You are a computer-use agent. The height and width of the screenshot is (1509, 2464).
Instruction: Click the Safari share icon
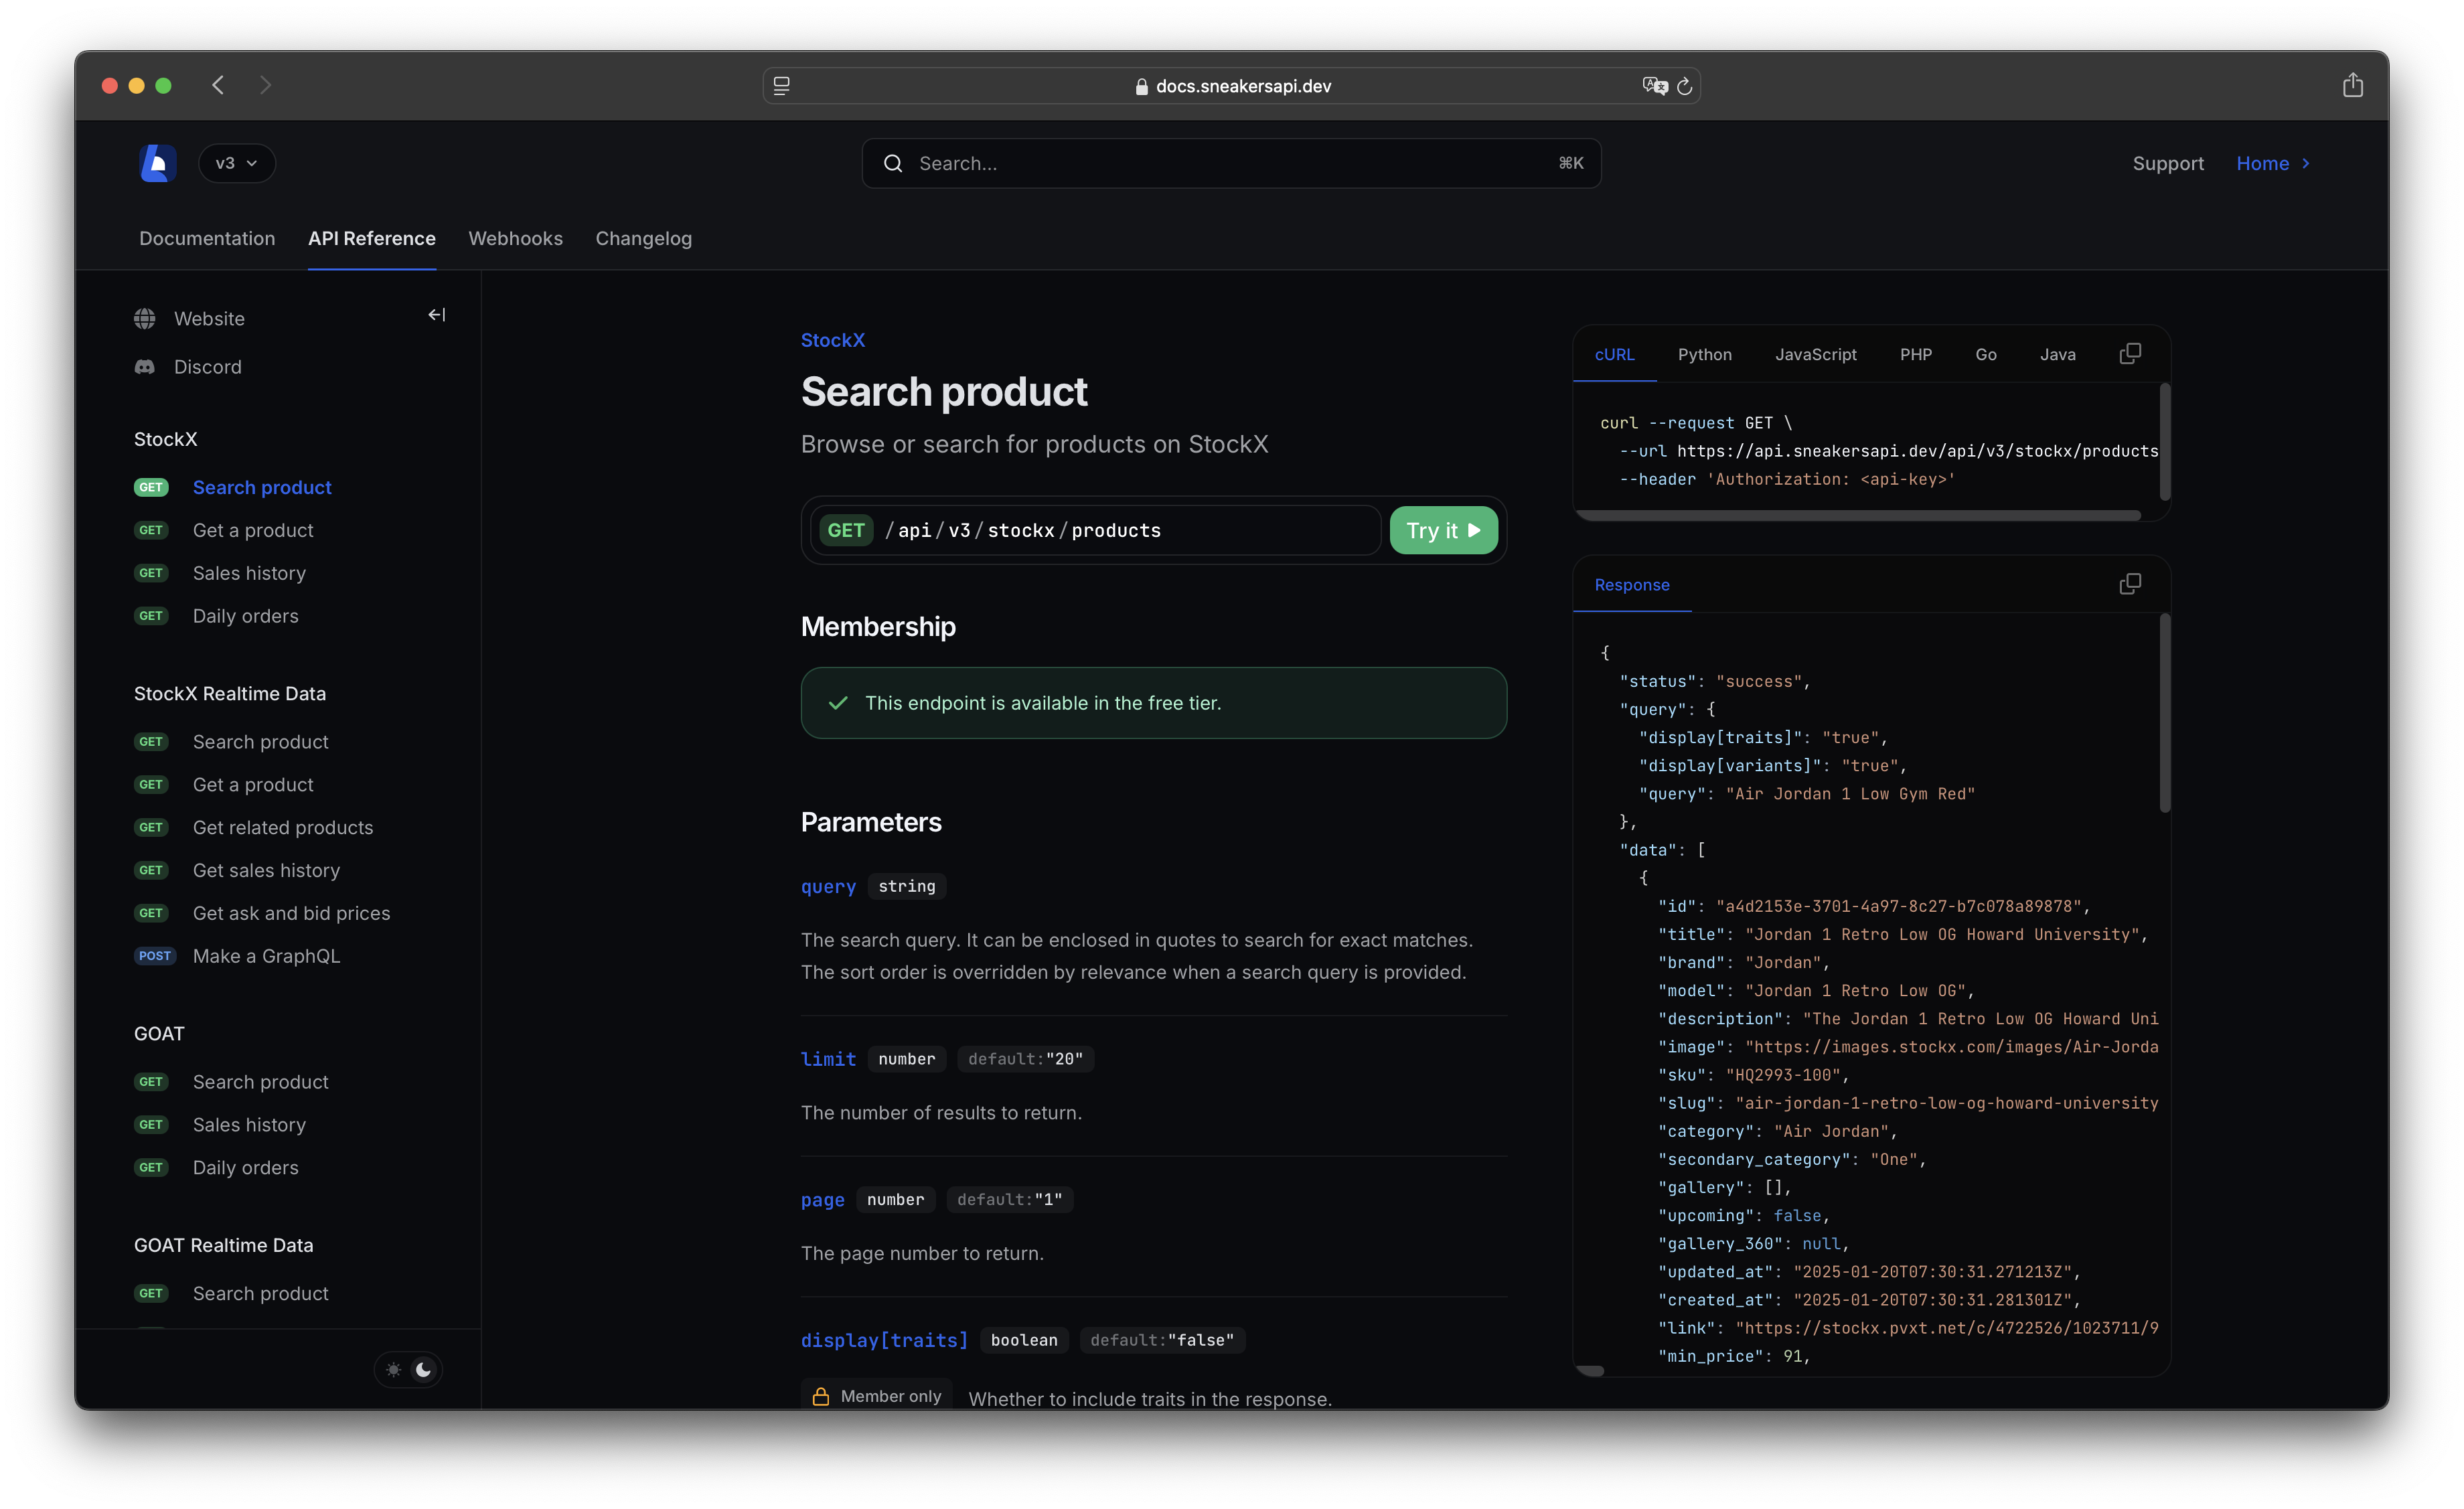point(2352,85)
